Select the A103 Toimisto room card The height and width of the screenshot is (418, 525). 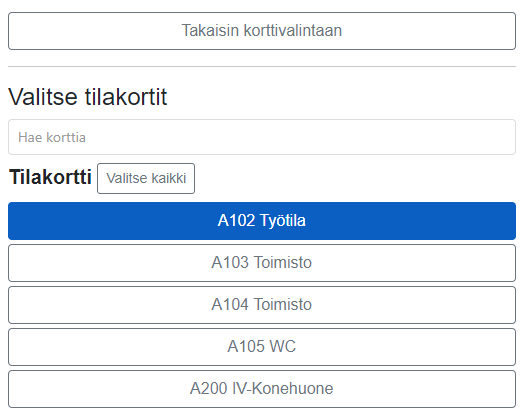262,263
